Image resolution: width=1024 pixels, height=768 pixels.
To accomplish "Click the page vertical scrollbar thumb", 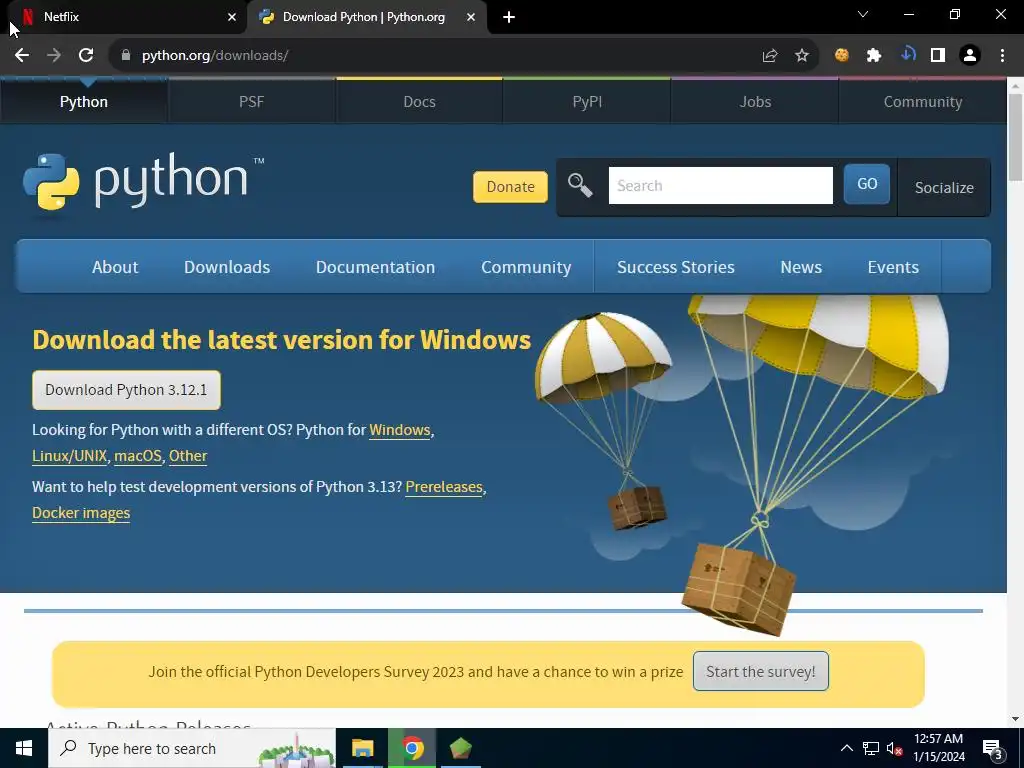I will (1015, 137).
